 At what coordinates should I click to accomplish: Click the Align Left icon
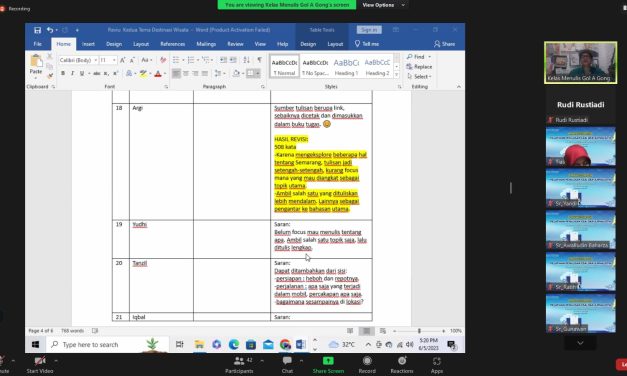pos(176,73)
